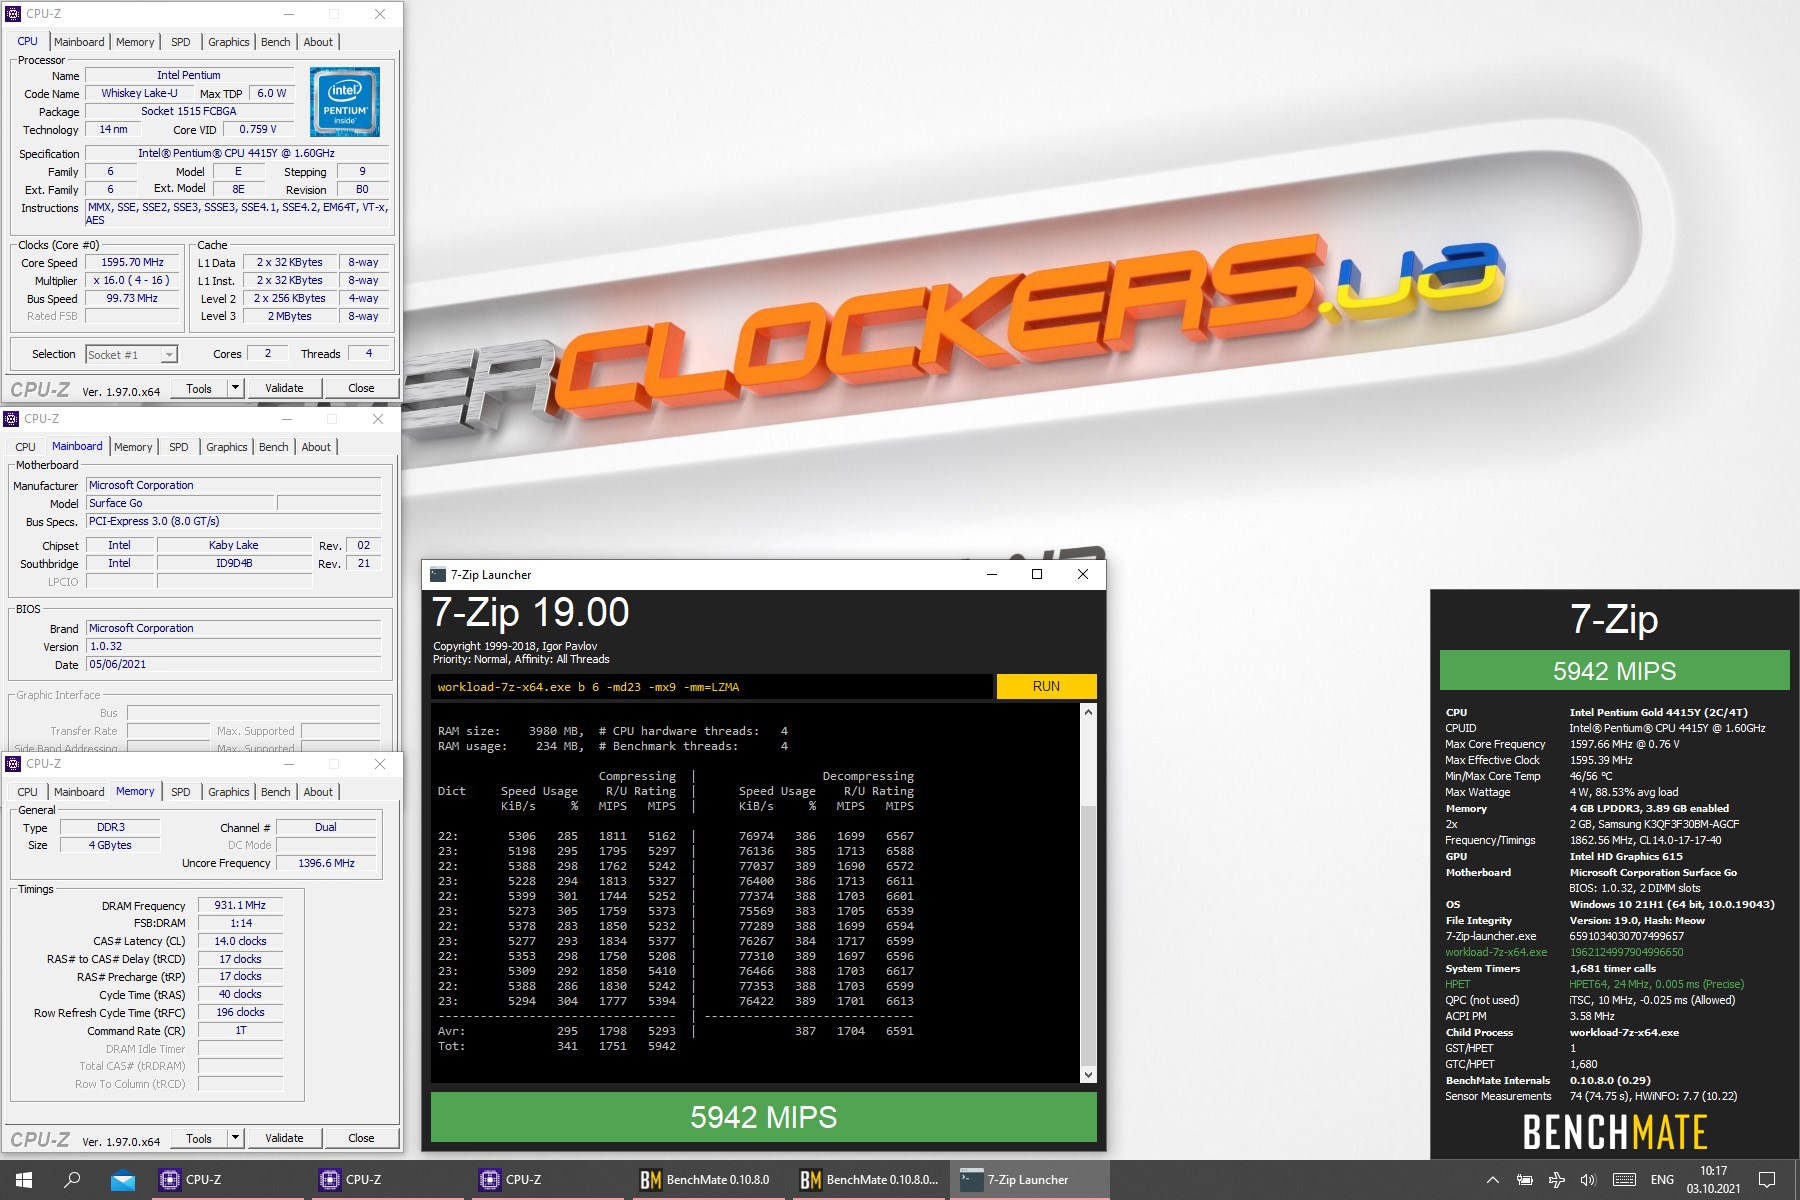Show hidden system tray icons

click(1493, 1180)
